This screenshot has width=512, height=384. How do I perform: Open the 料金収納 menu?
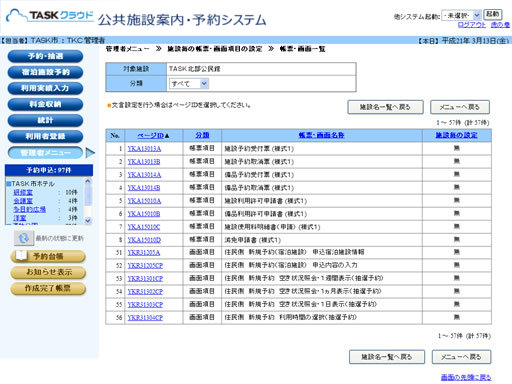[45, 104]
